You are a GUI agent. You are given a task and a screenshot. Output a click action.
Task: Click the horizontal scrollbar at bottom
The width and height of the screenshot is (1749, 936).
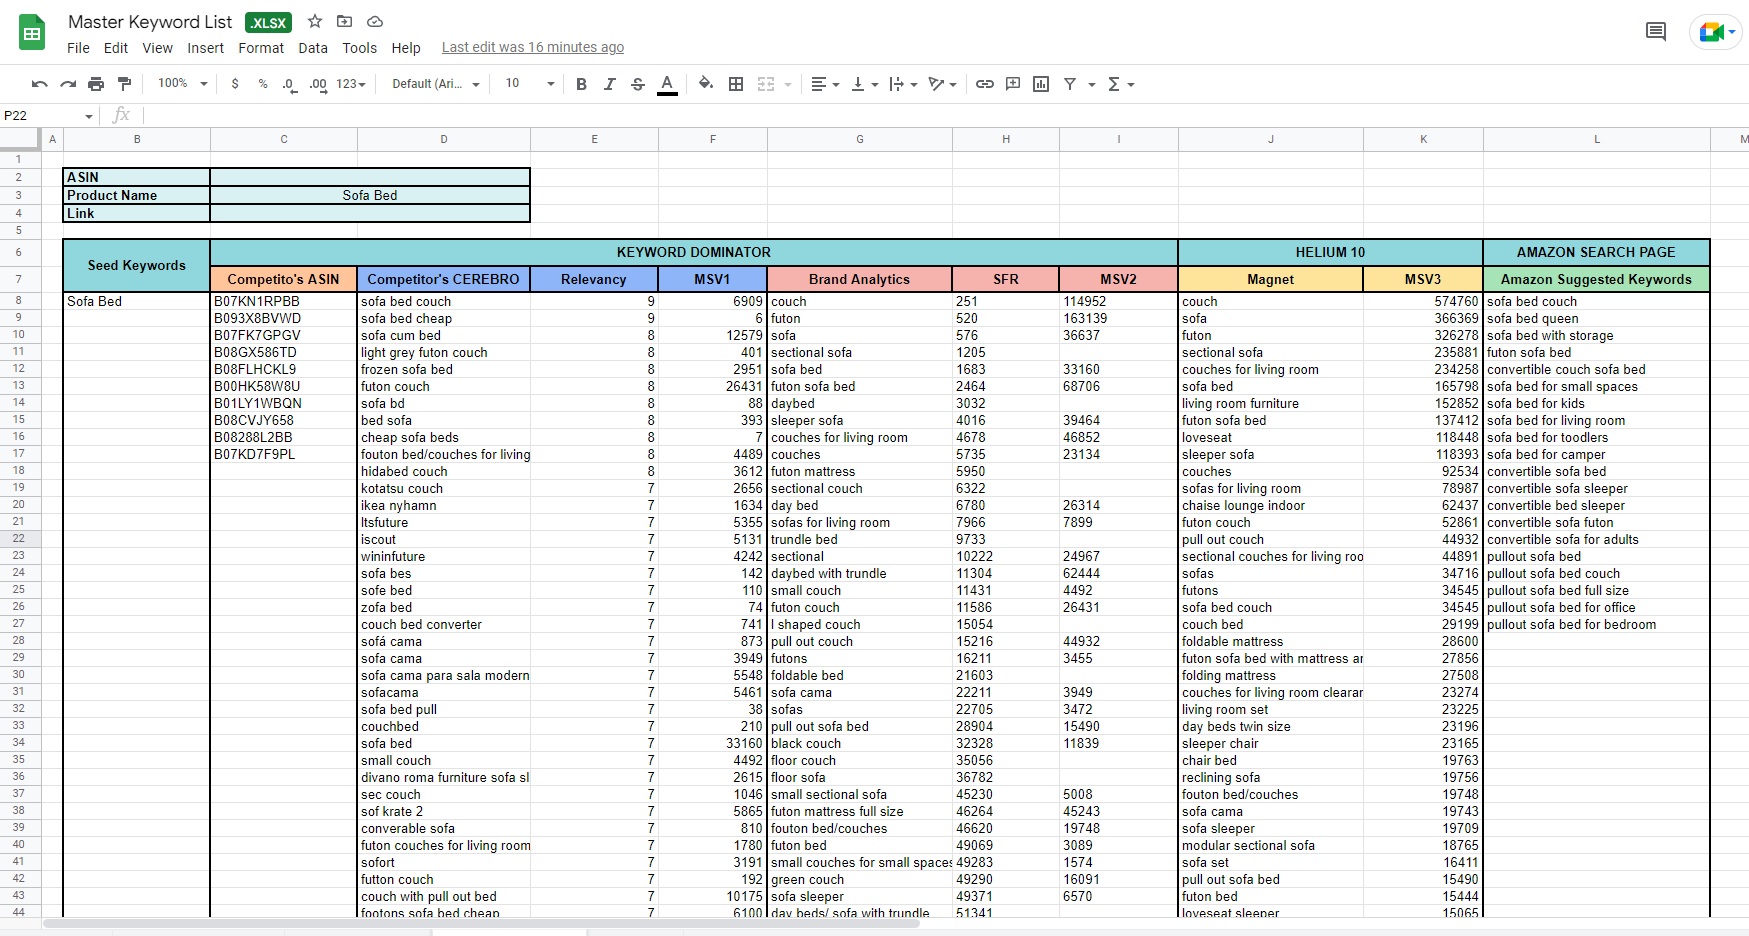(x=480, y=923)
